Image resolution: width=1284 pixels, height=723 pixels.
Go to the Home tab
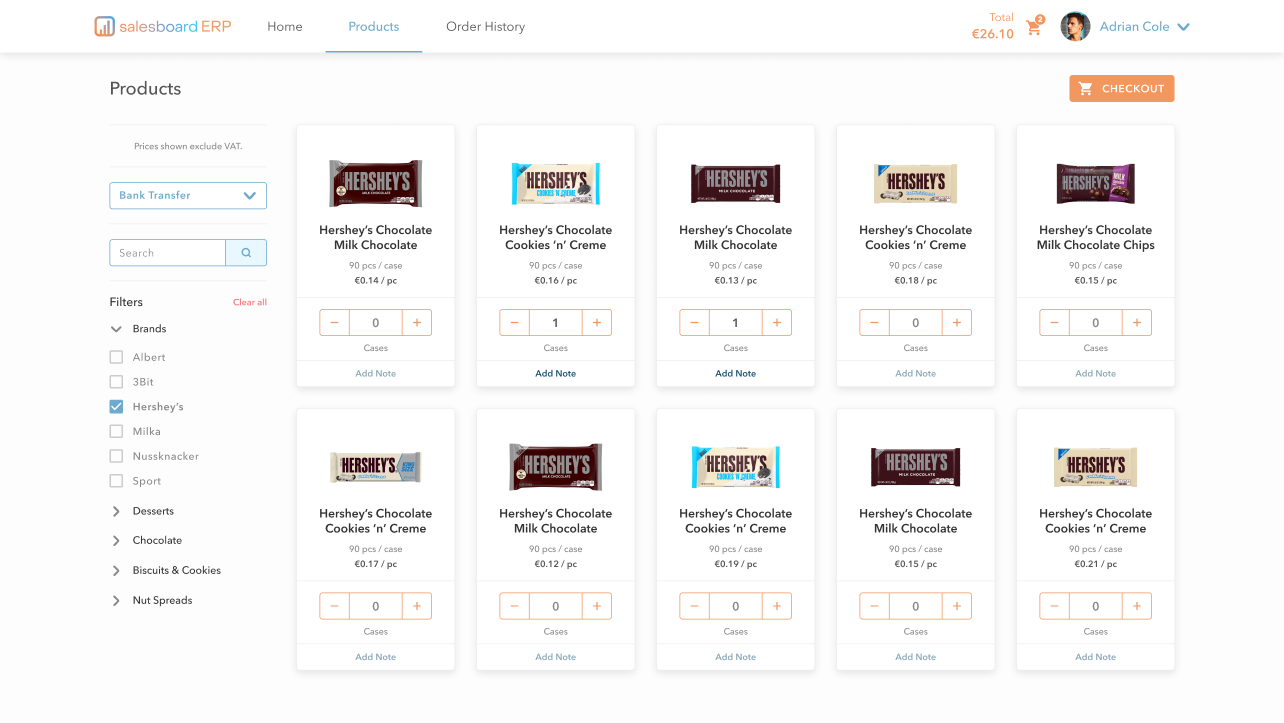click(285, 27)
